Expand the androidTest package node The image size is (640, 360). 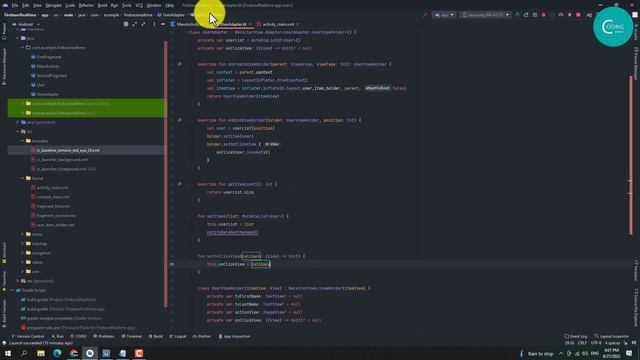[22, 104]
